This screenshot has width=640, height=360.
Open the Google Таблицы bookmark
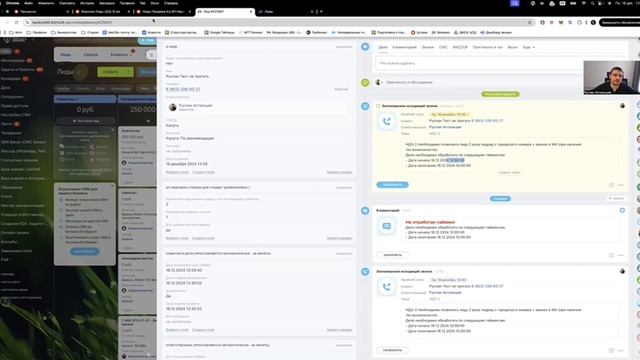(x=219, y=32)
